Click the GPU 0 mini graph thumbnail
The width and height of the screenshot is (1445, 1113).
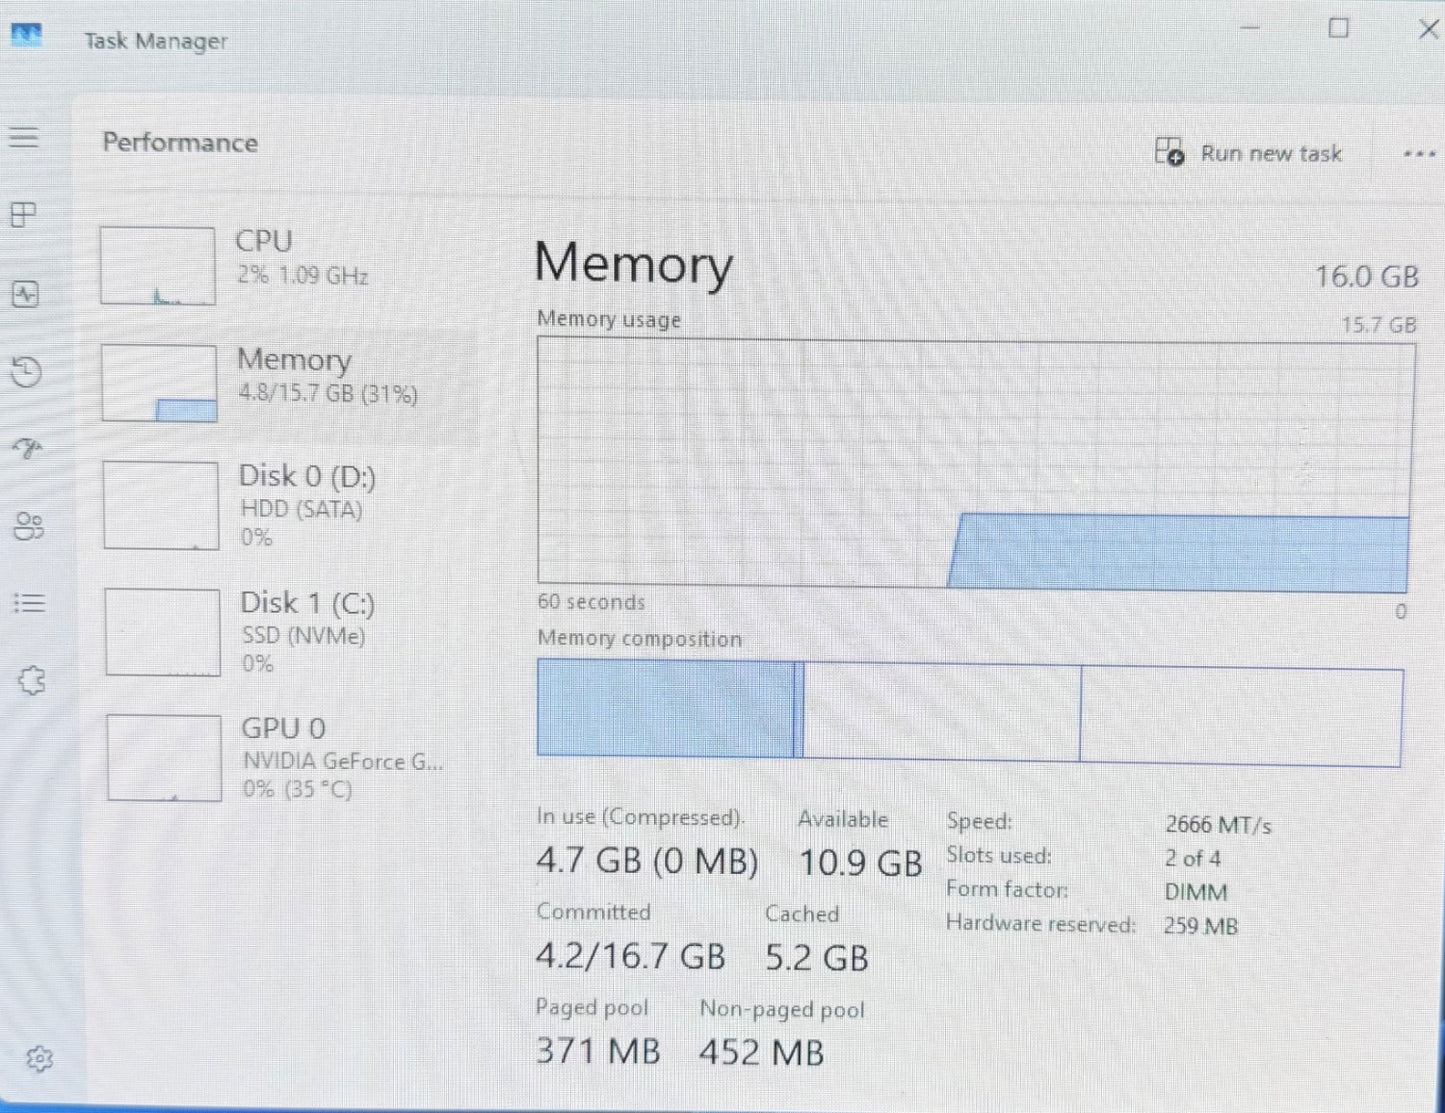(164, 758)
